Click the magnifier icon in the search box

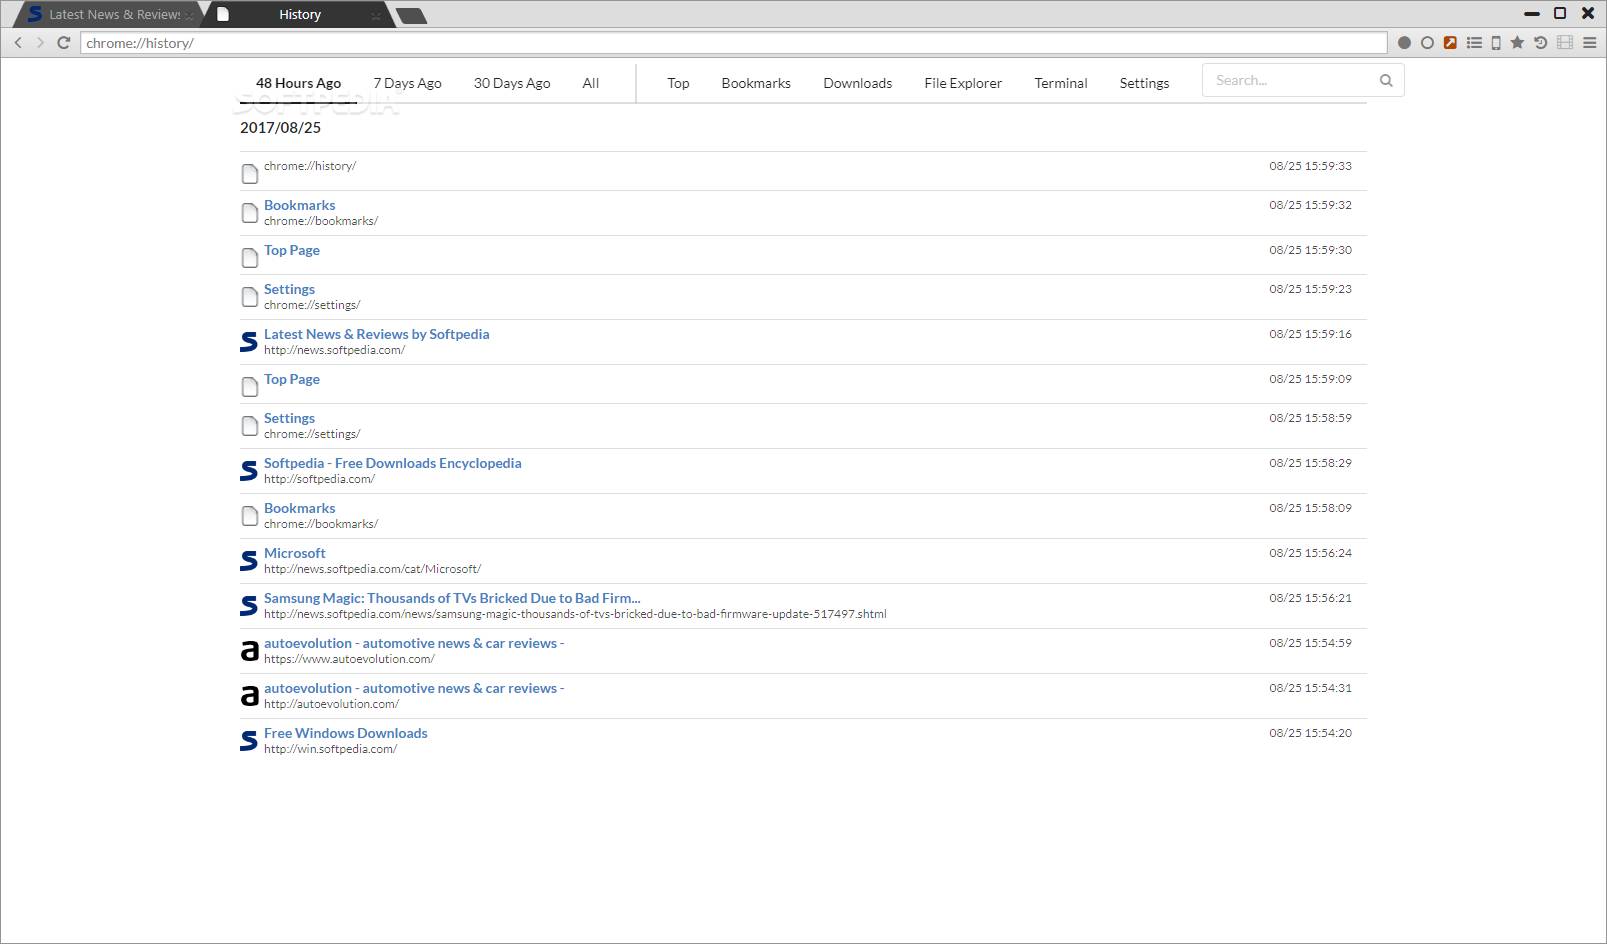click(1386, 81)
